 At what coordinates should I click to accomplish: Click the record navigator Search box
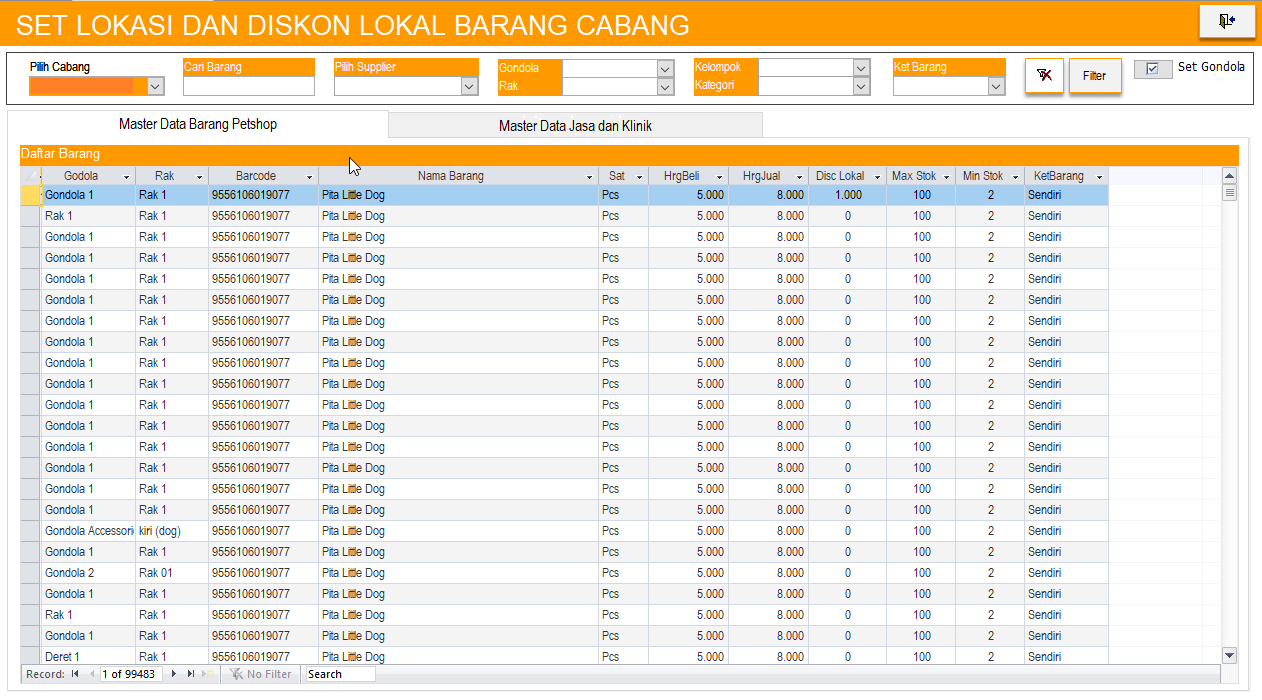coord(340,675)
